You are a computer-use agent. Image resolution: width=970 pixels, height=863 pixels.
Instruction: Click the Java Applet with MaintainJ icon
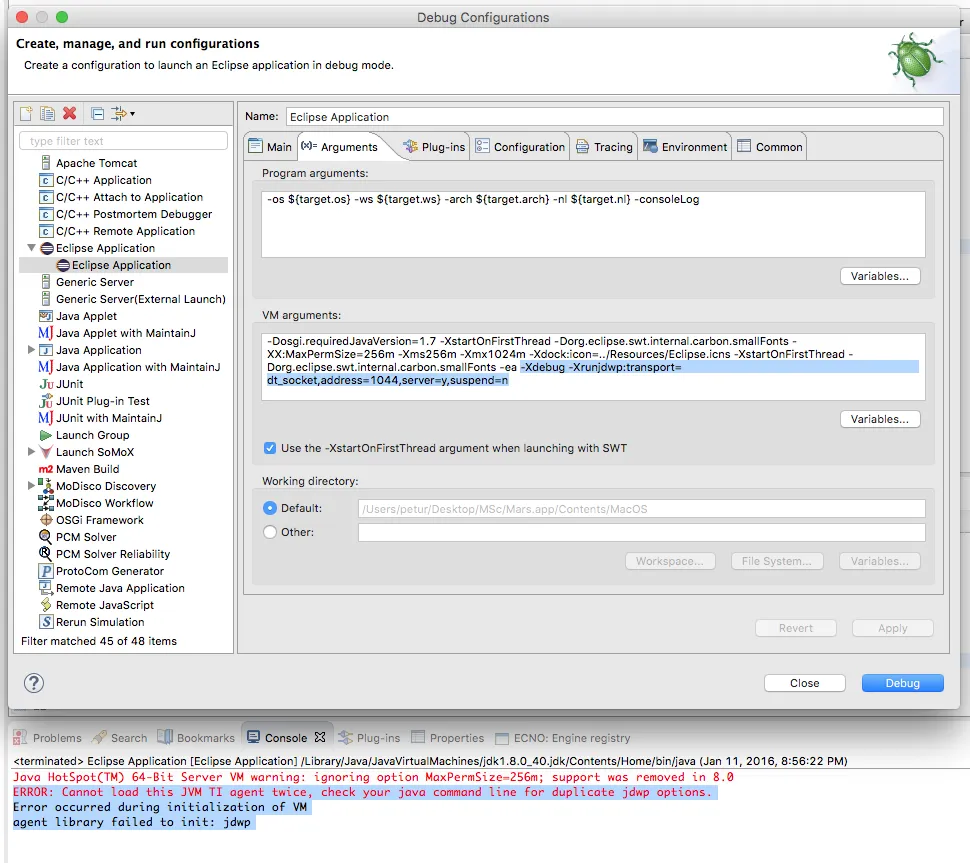tap(46, 333)
